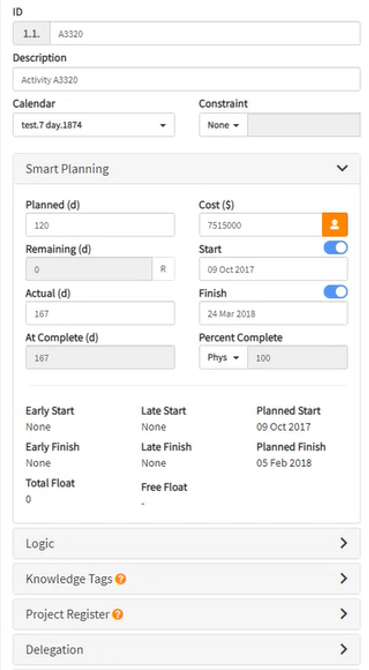Toggle the Start date switch
Viewport: 369px width, 670px height.
click(x=336, y=248)
